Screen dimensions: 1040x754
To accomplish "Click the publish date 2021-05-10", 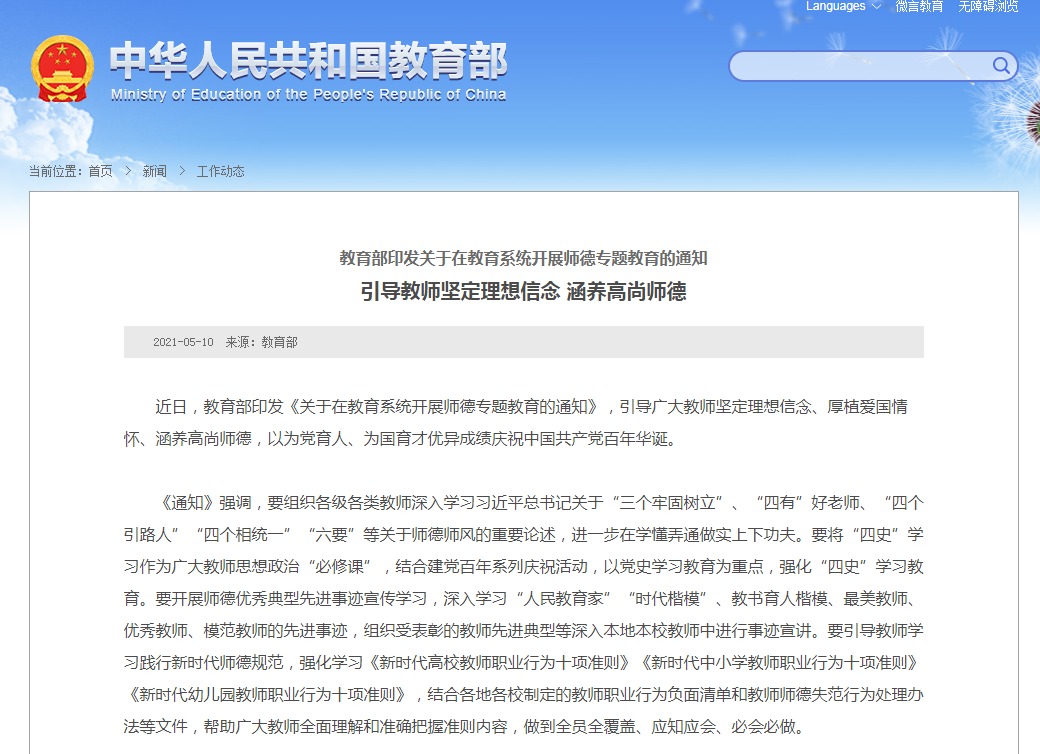I will 183,342.
